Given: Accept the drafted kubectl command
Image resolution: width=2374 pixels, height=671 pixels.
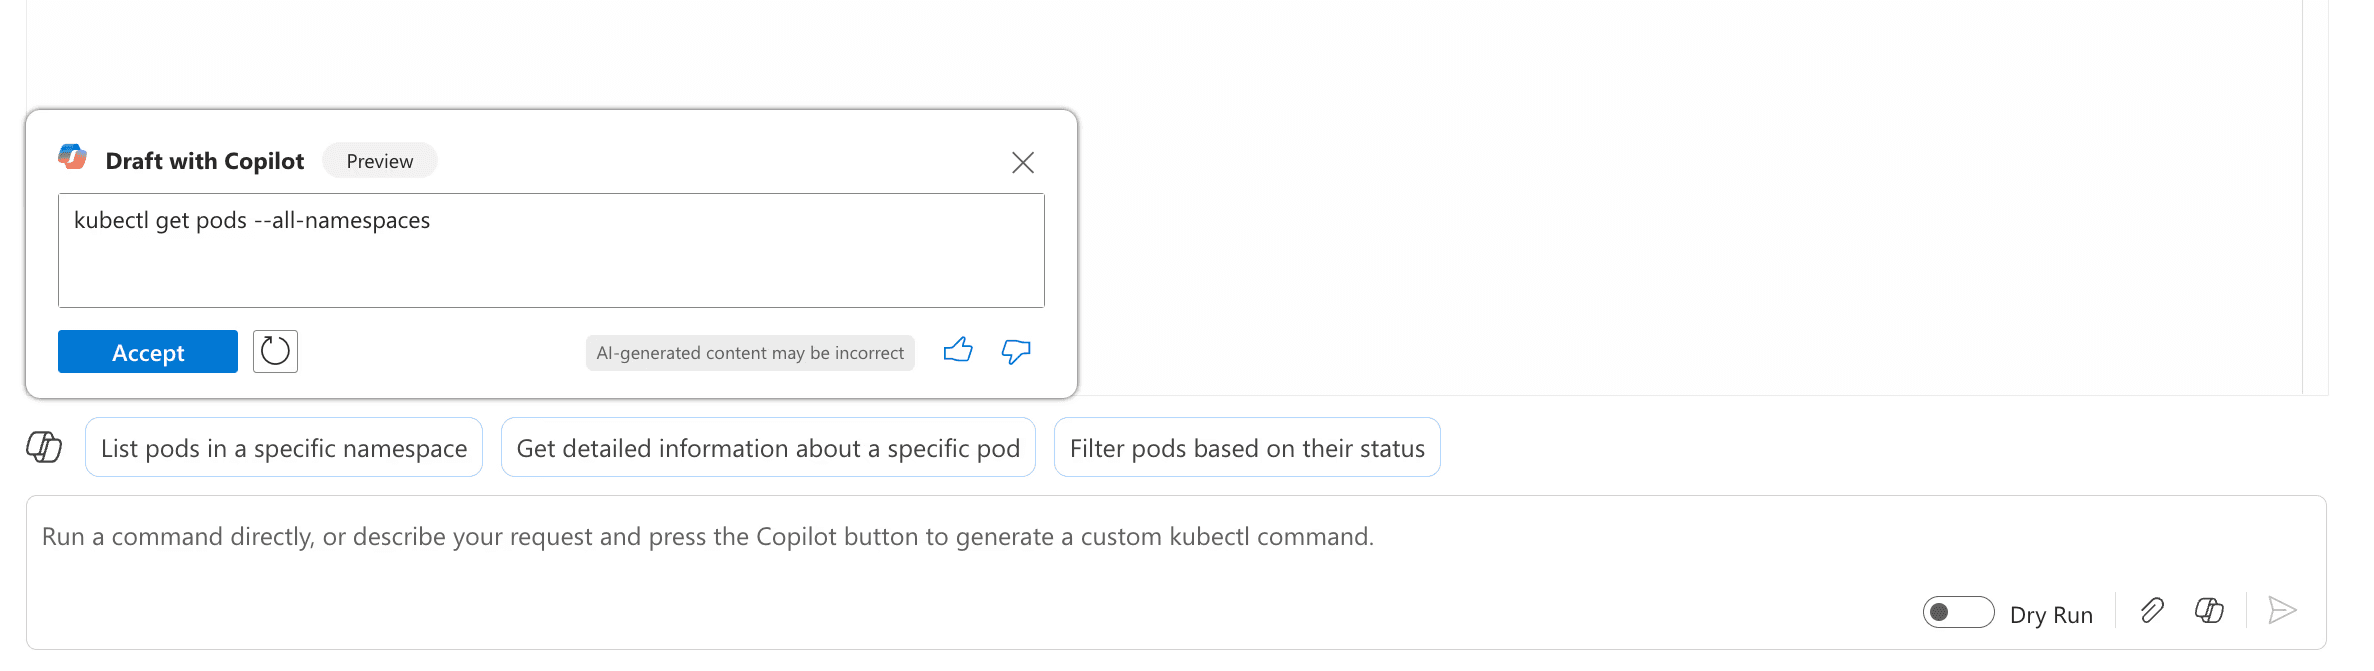Looking at the screenshot, I should click(x=148, y=352).
